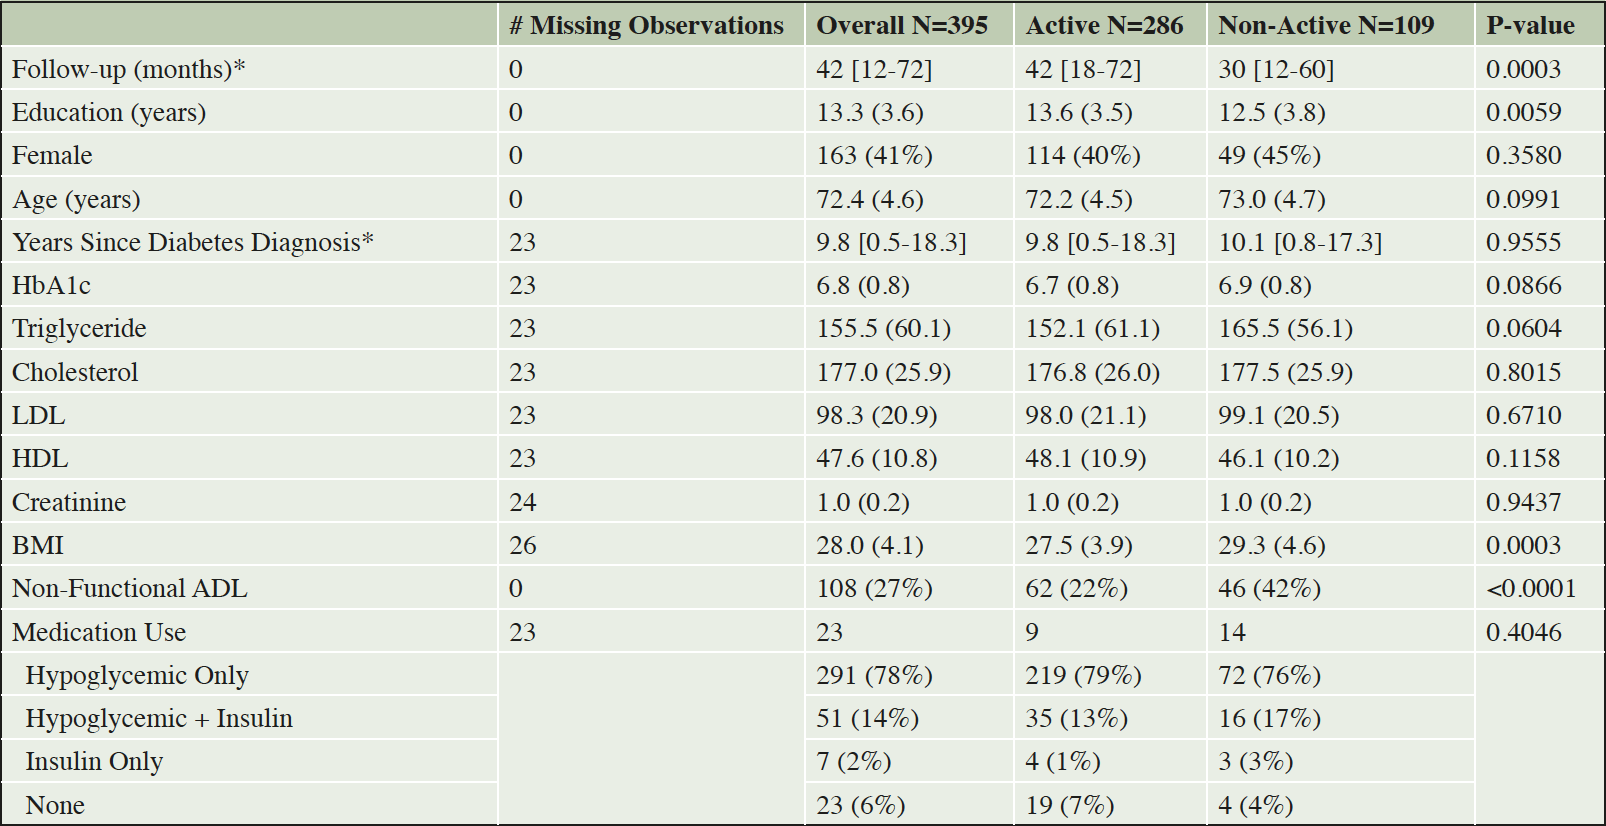Click the Hypoglycemic + Insulin sub-row label
Screen dimensions: 1606x826
(x=159, y=718)
